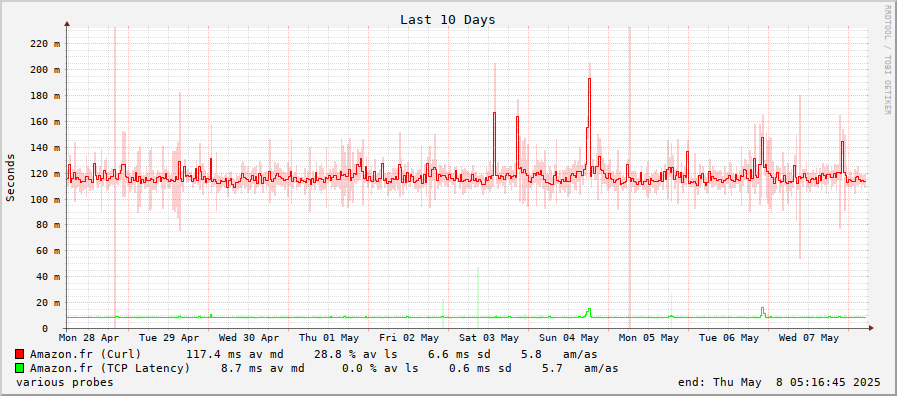Click the 'Seconds' y-axis label
The height and width of the screenshot is (396, 897).
point(10,177)
